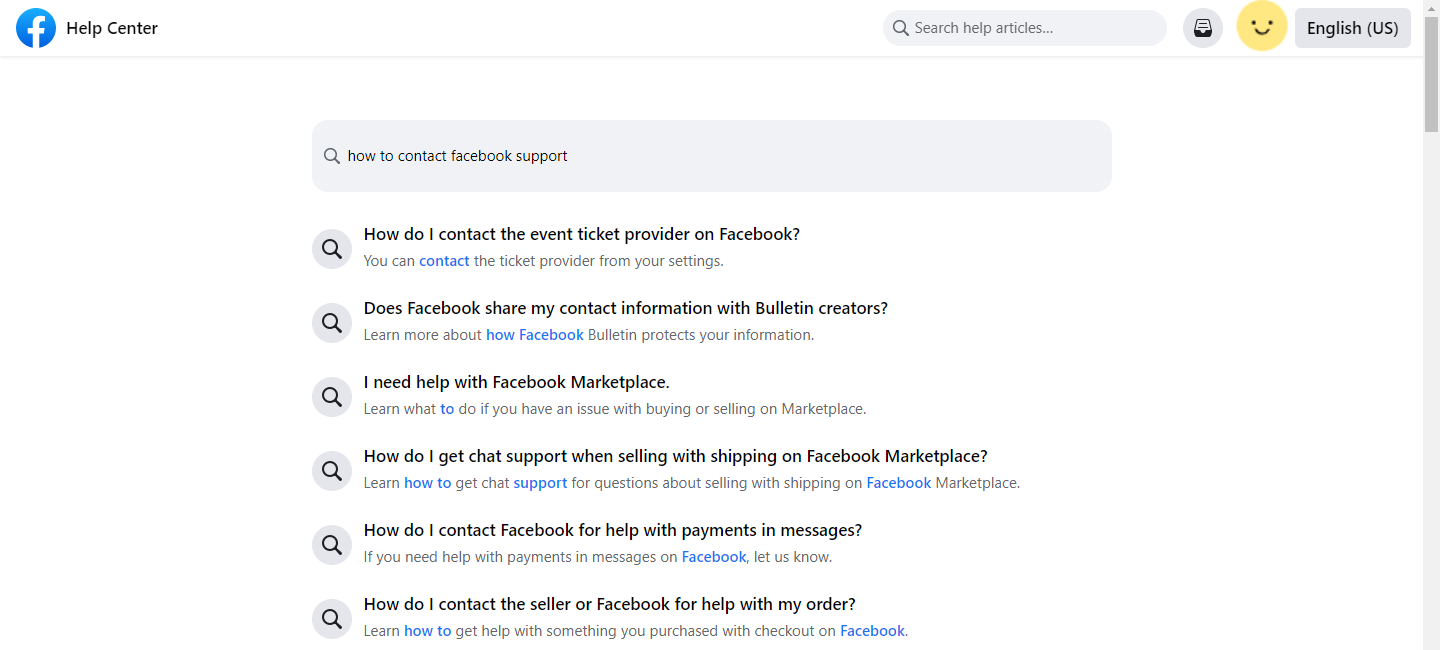The width and height of the screenshot is (1440, 650).
Task: Click magnifier icon beside chat support result
Action: pos(332,471)
